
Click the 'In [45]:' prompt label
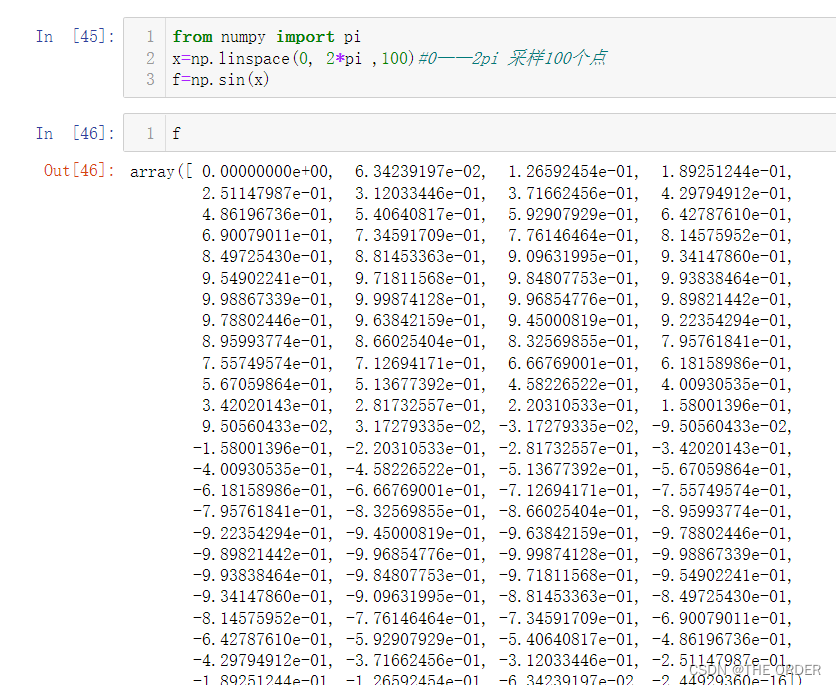tap(75, 37)
